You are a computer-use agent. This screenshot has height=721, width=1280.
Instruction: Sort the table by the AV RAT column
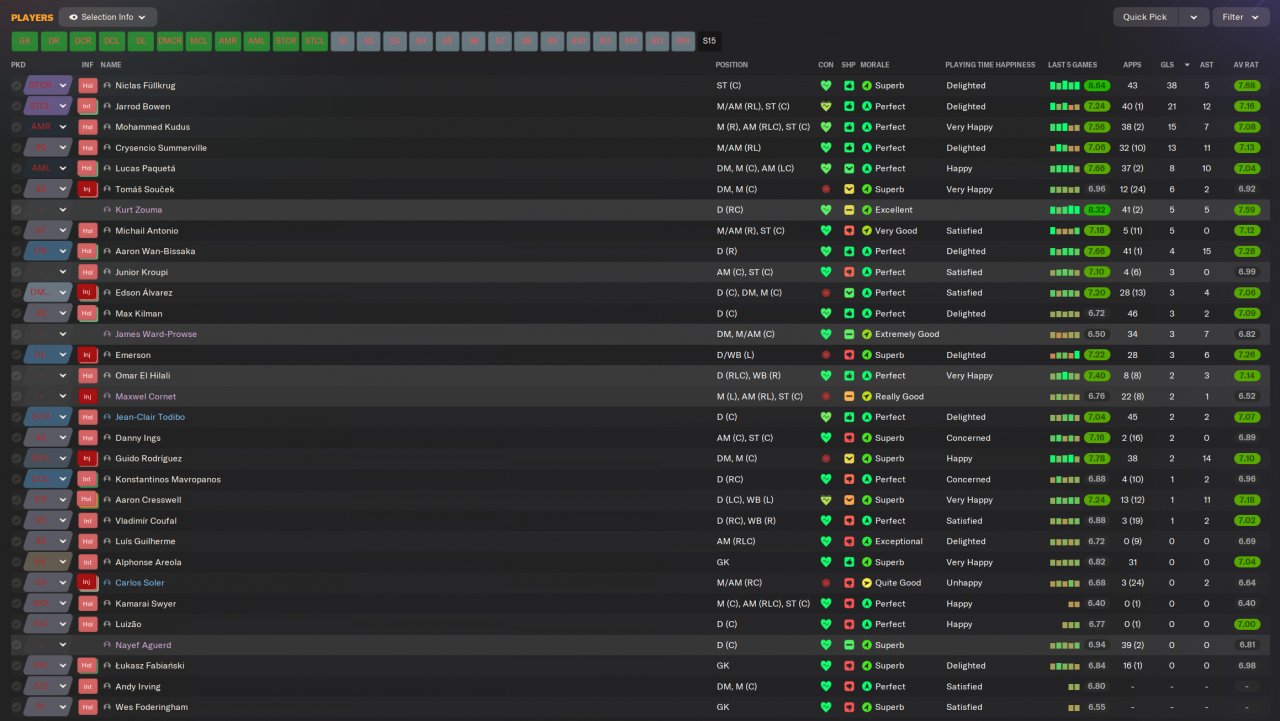tap(1246, 65)
